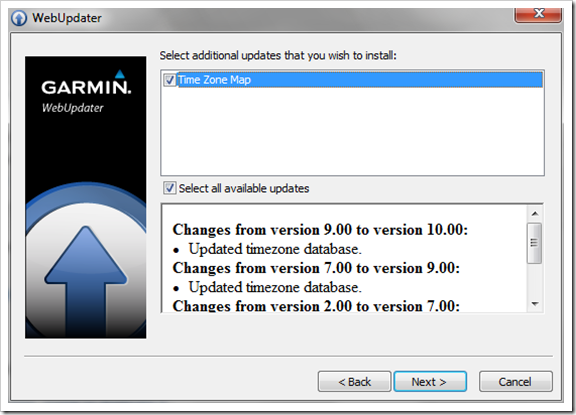Click the 'Changes from version 9.00 to version 10.00' heading
576x415 pixels.
320,230
